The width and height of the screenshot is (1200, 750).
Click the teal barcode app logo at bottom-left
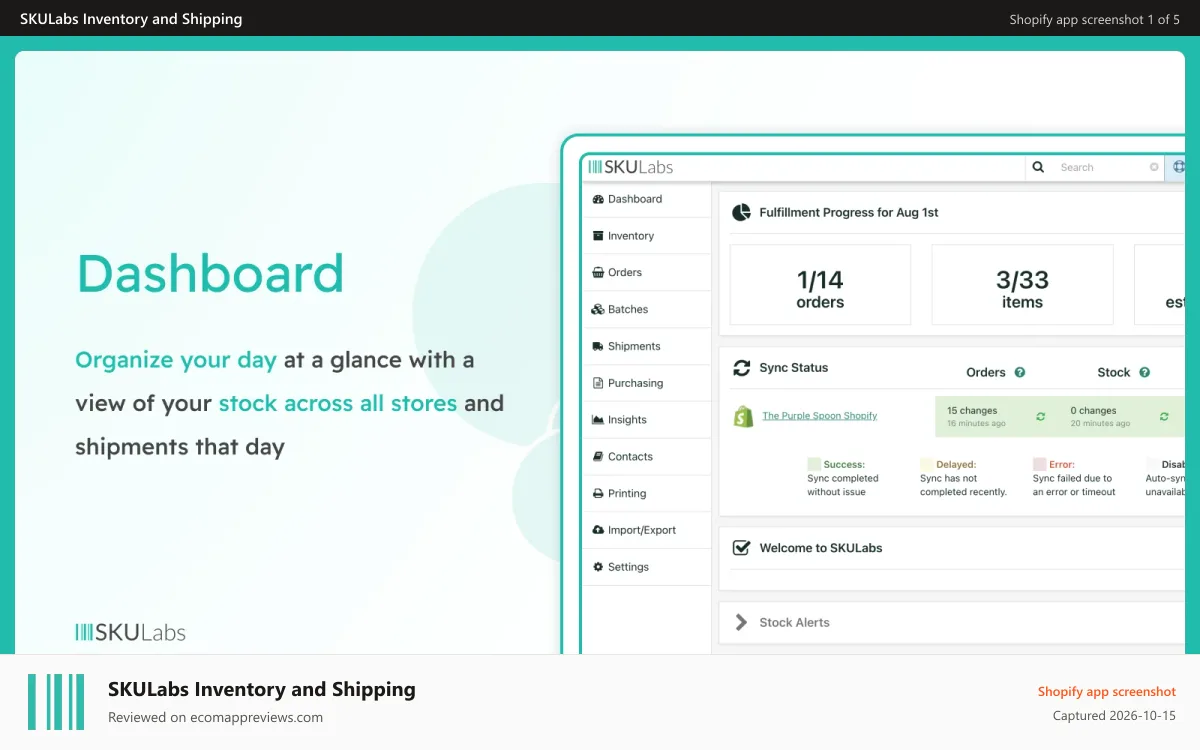[x=56, y=702]
